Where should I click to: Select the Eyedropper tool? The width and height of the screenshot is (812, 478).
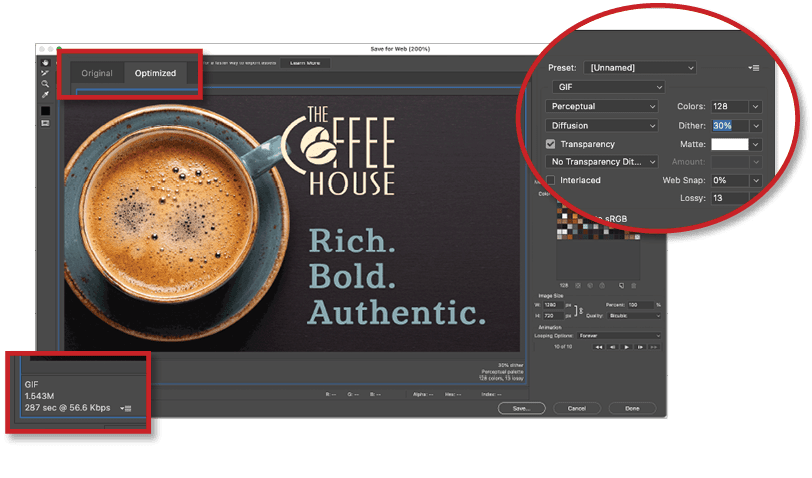[x=46, y=95]
